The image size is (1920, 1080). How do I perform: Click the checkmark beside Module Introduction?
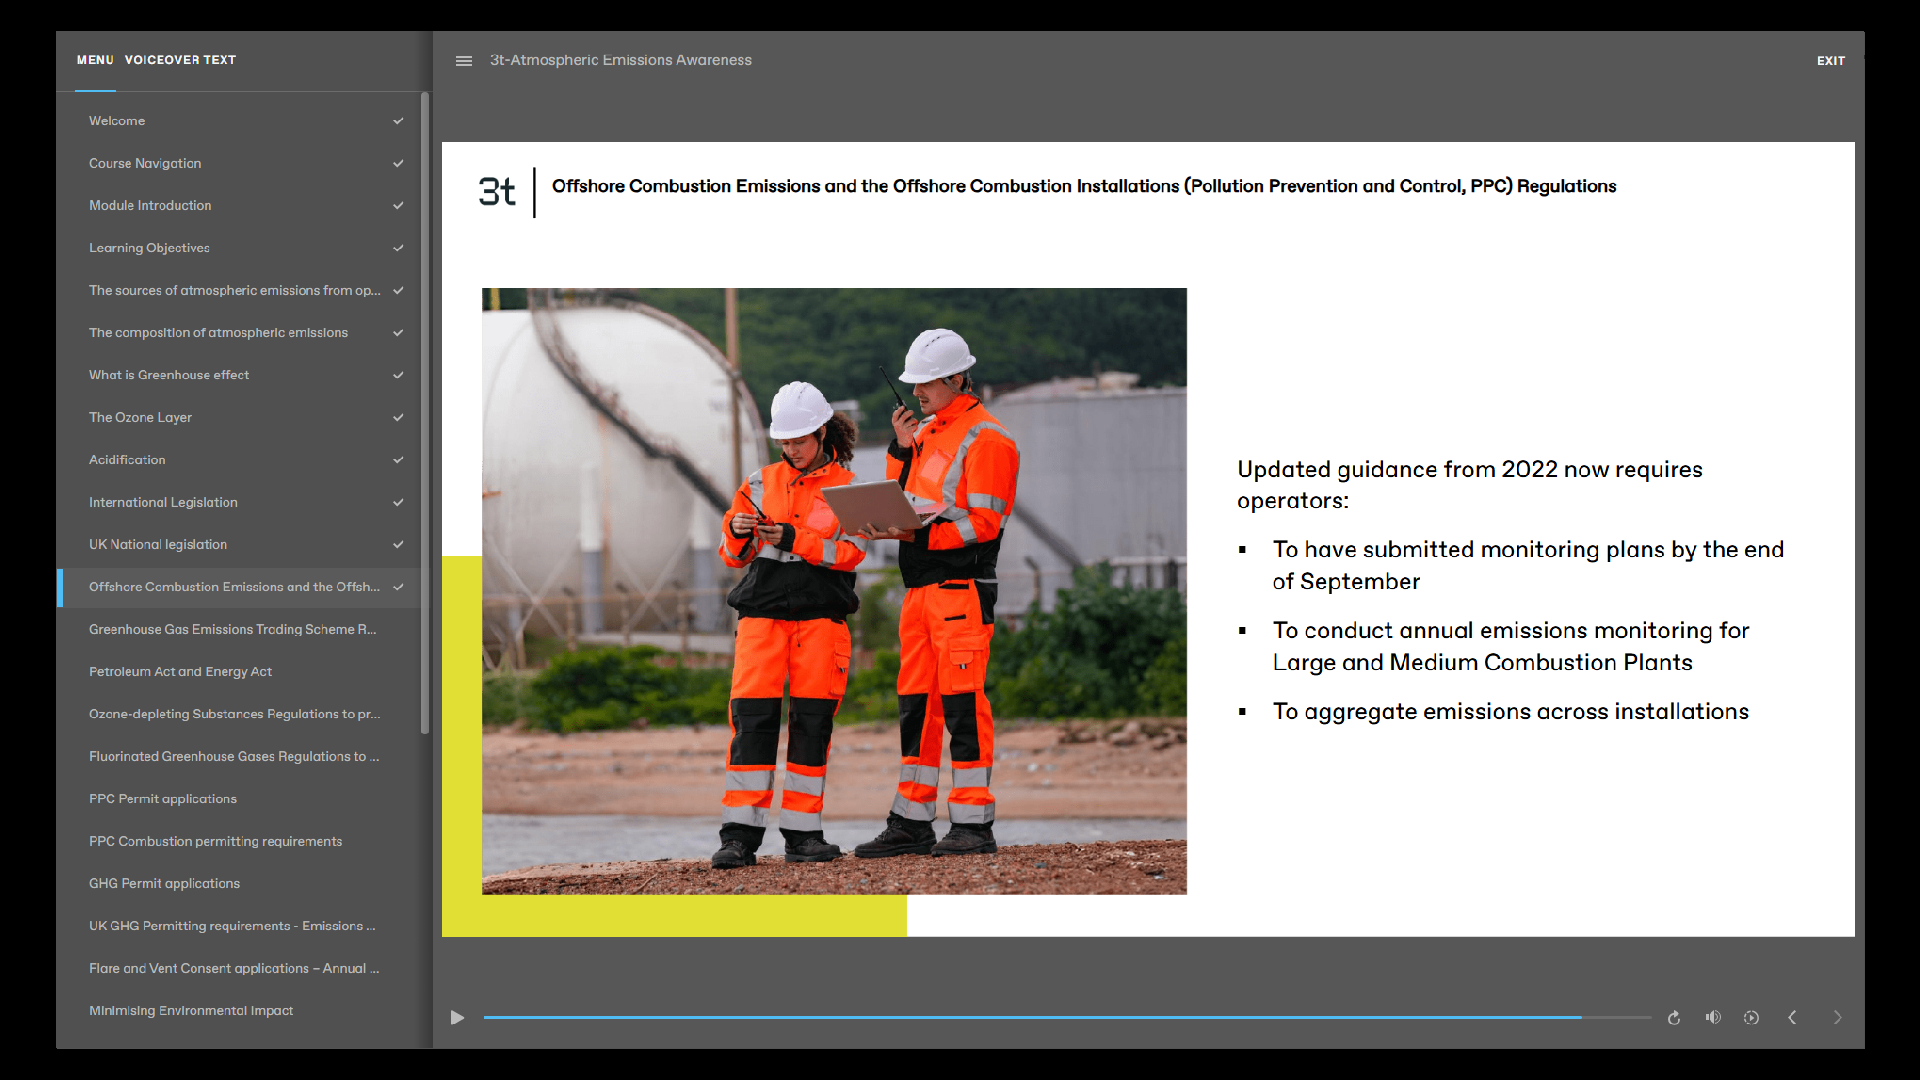point(398,205)
